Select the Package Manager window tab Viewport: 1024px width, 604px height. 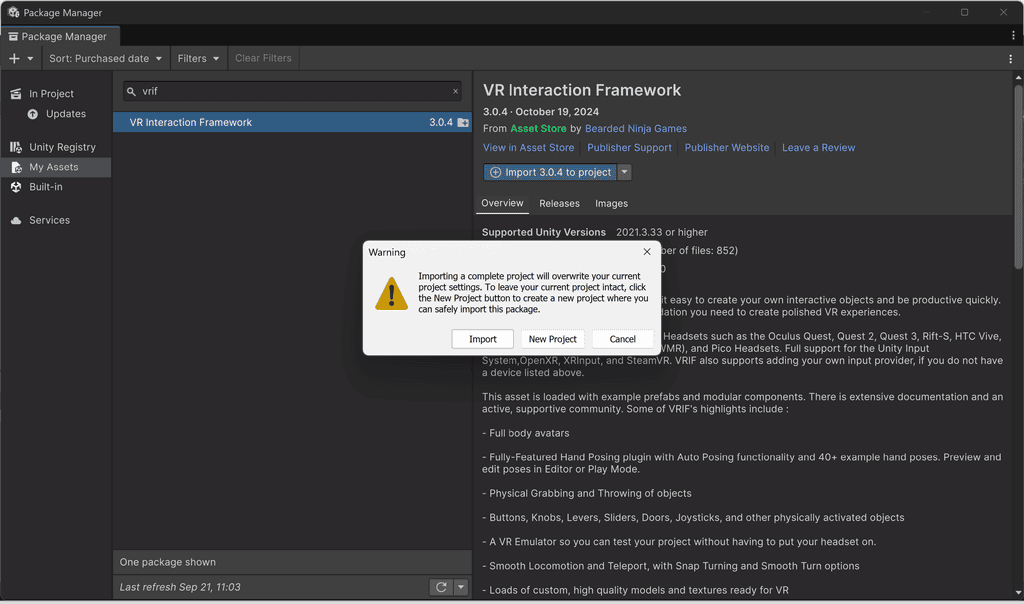click(x=60, y=37)
